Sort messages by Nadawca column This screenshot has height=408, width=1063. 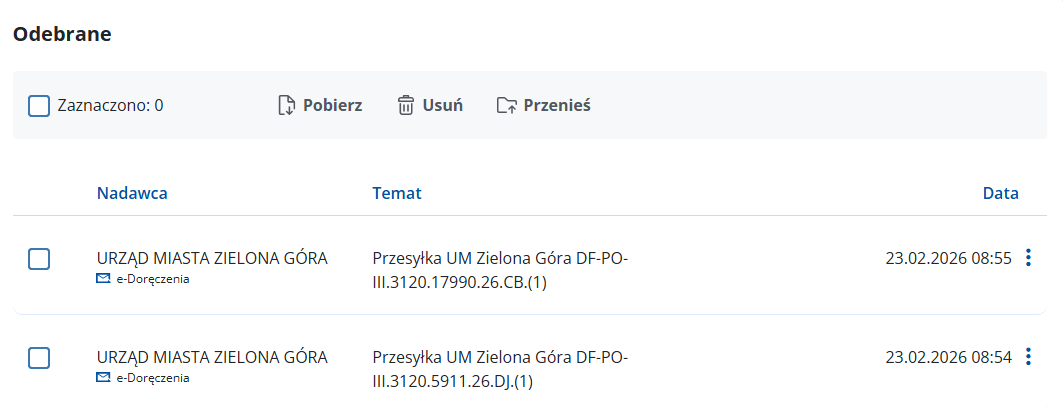132,193
